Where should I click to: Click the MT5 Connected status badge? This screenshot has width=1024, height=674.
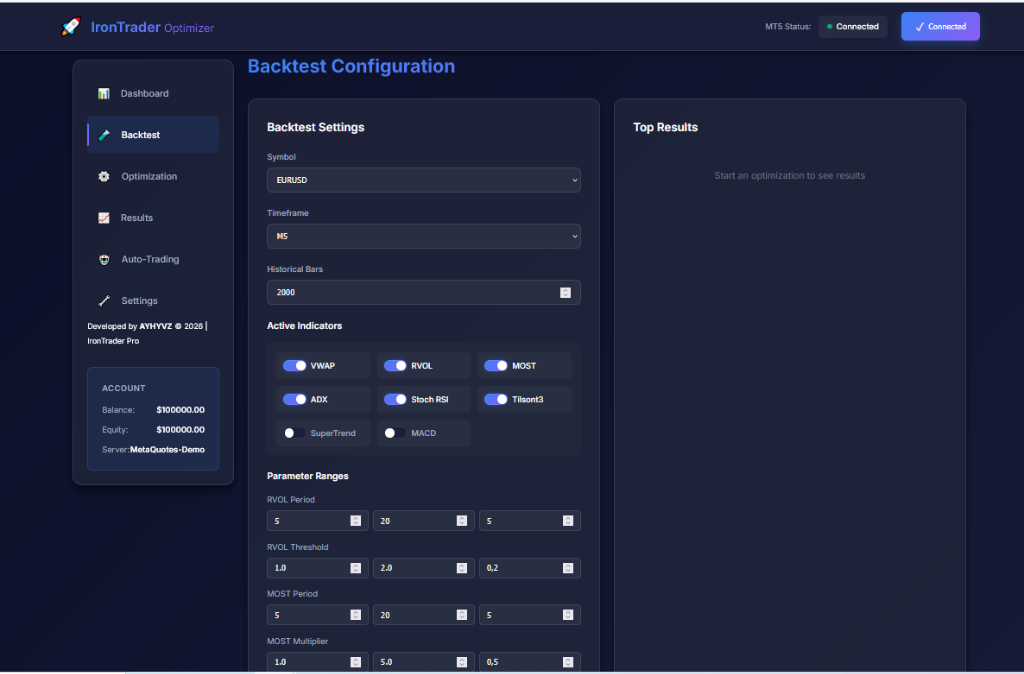click(x=852, y=27)
